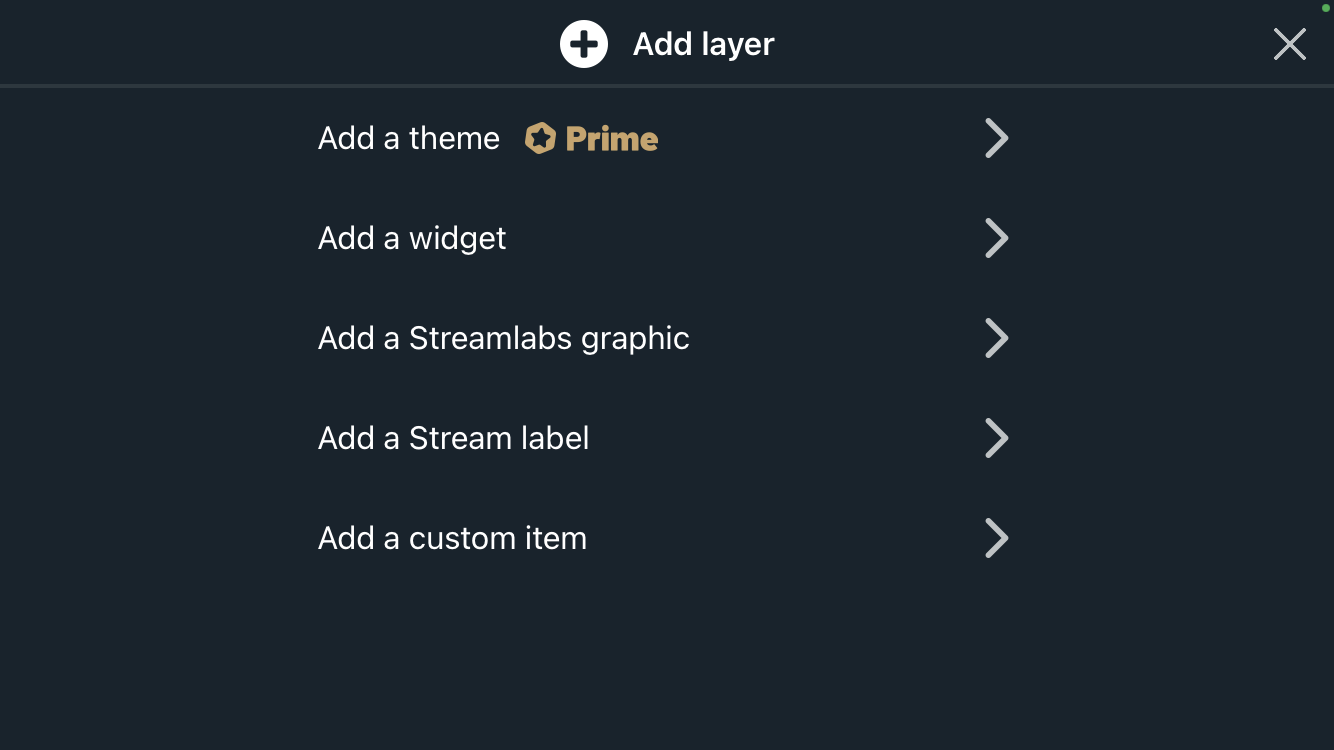Click the plus circle icon beside Add layer

click(x=584, y=44)
